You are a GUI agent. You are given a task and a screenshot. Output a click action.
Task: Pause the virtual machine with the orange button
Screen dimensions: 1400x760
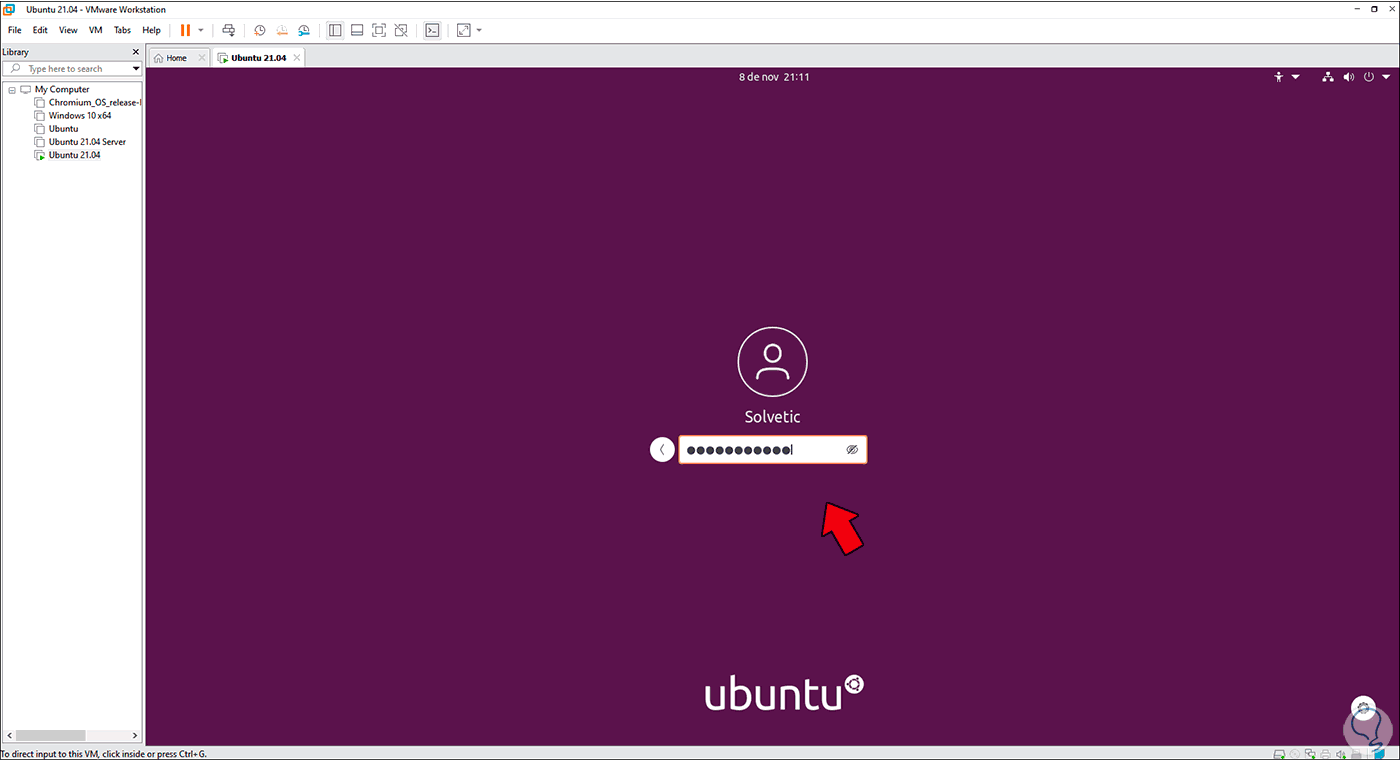coord(185,30)
